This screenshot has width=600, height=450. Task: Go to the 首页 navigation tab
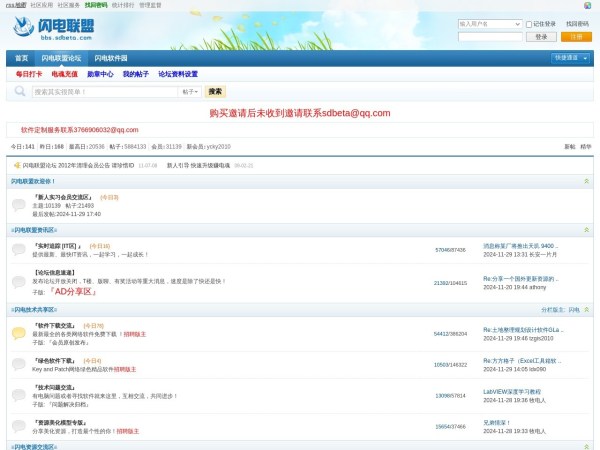(22, 59)
